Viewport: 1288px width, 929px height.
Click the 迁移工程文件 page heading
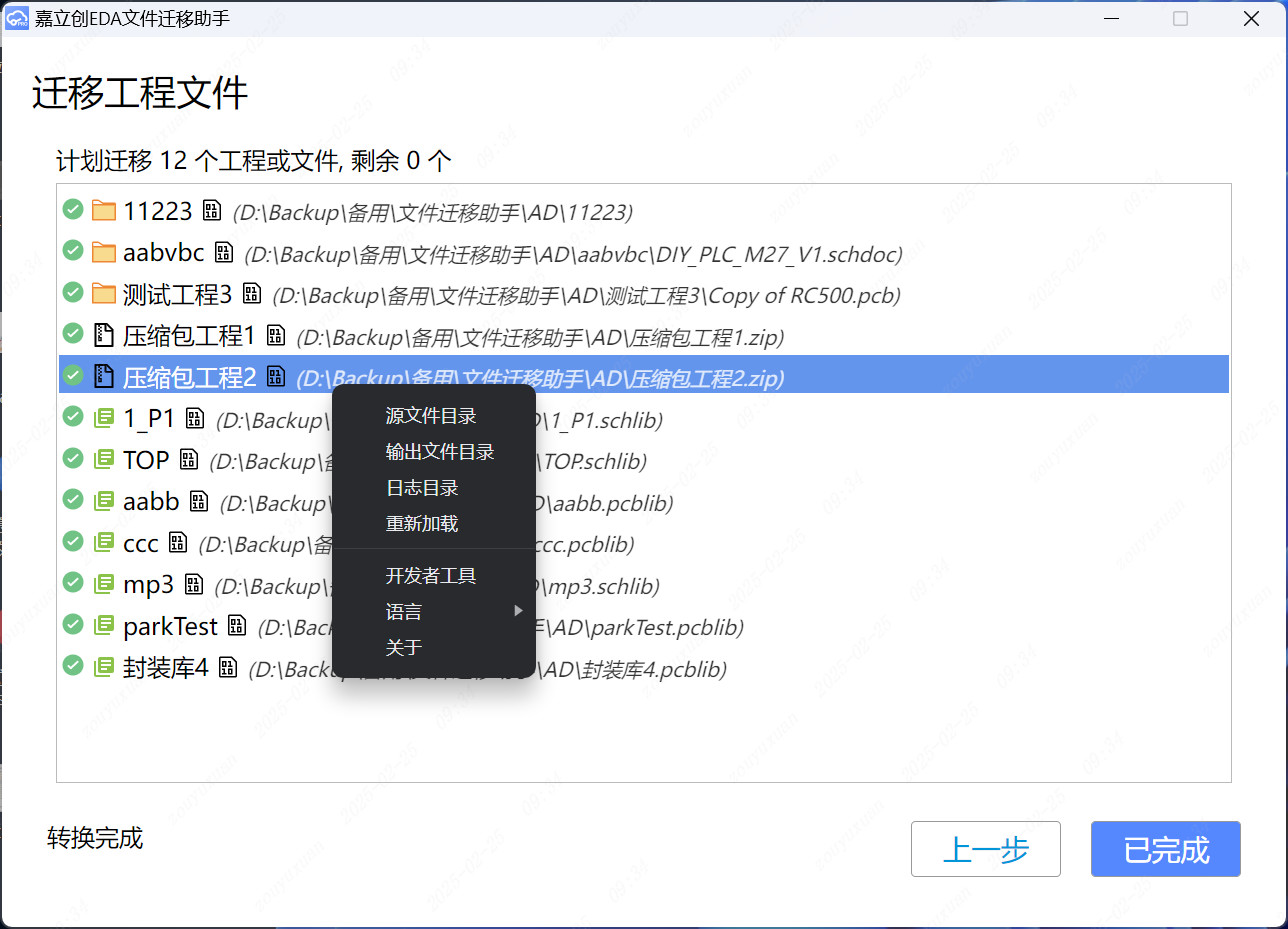pyautogui.click(x=140, y=94)
